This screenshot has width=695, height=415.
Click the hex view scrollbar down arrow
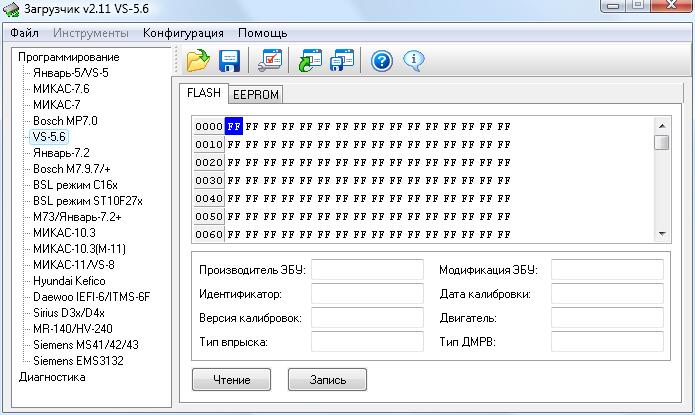[x=661, y=234]
